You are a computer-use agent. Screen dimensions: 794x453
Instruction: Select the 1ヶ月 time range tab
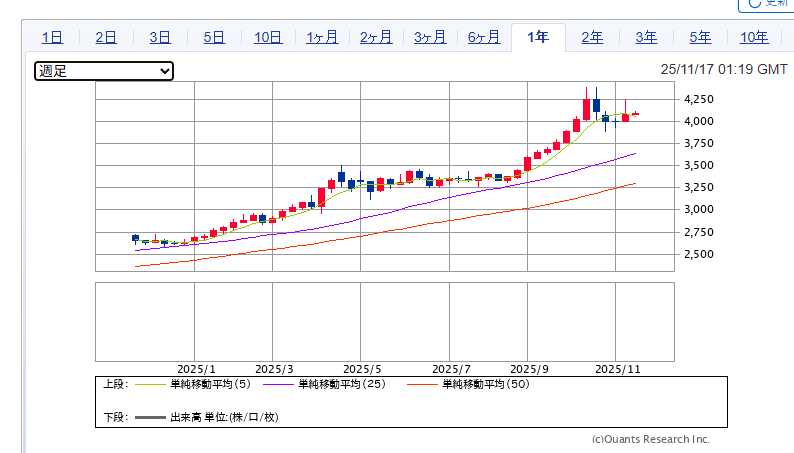pos(322,38)
